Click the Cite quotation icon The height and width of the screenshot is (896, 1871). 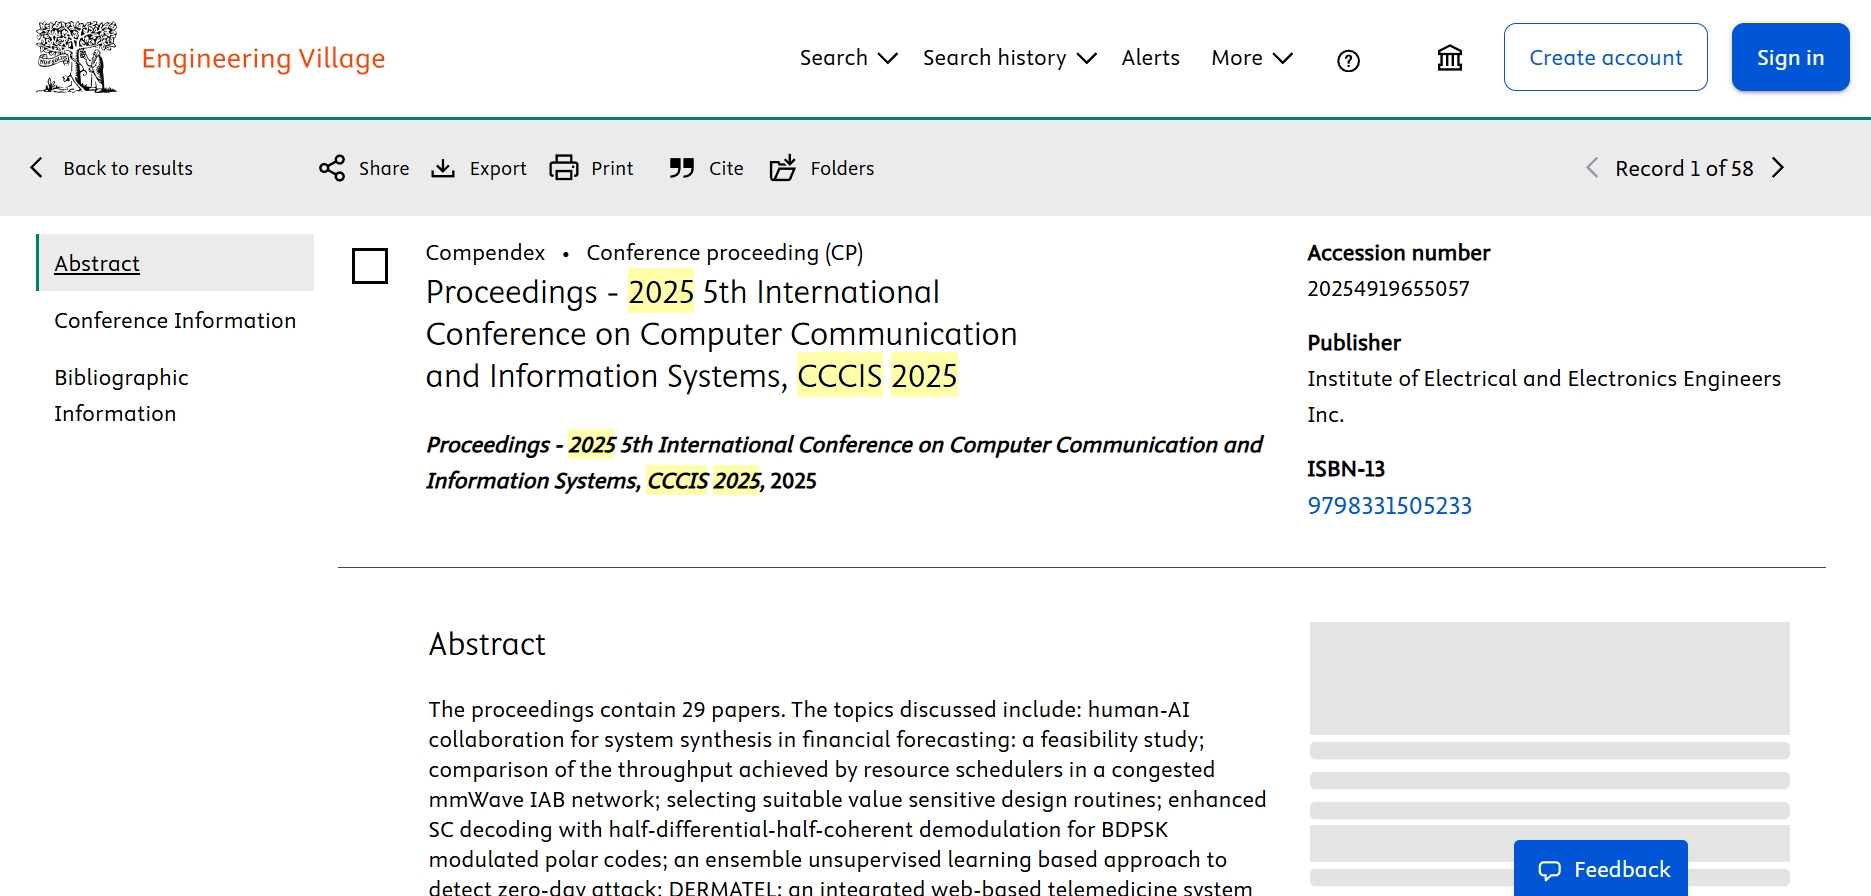click(x=682, y=168)
